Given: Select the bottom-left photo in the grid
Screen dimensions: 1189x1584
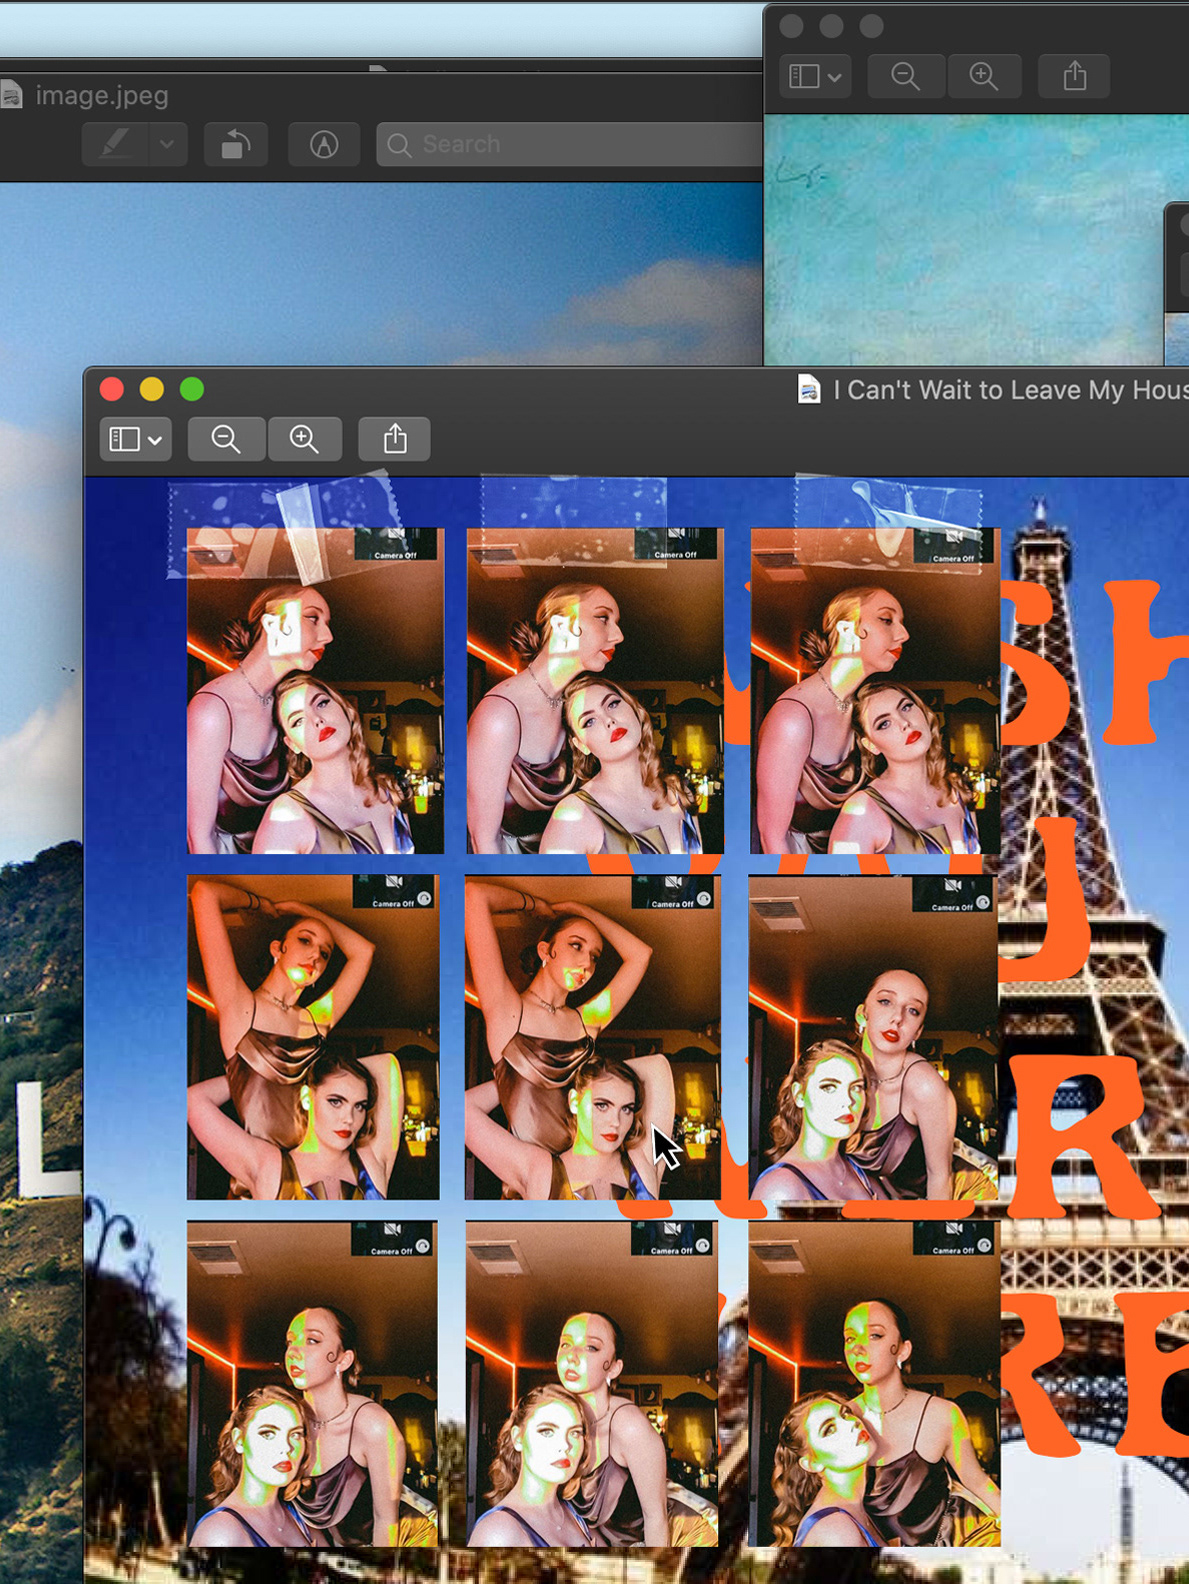Looking at the screenshot, I should (x=312, y=1384).
